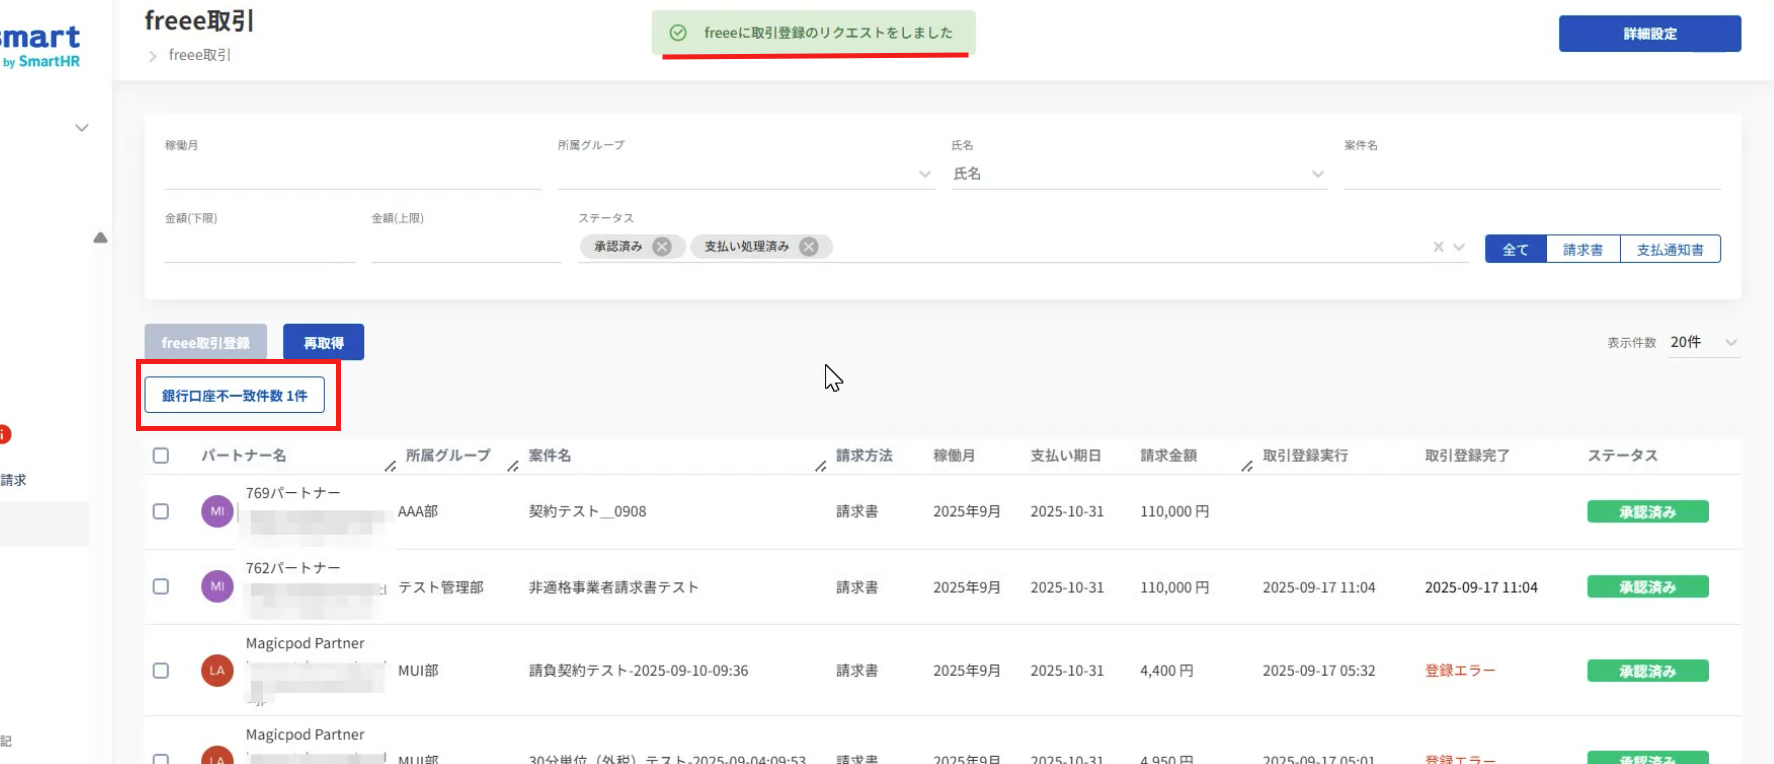Image resolution: width=1774 pixels, height=764 pixels.
Task: Remove the 支払い処理済み status filter chip
Action: (x=809, y=247)
